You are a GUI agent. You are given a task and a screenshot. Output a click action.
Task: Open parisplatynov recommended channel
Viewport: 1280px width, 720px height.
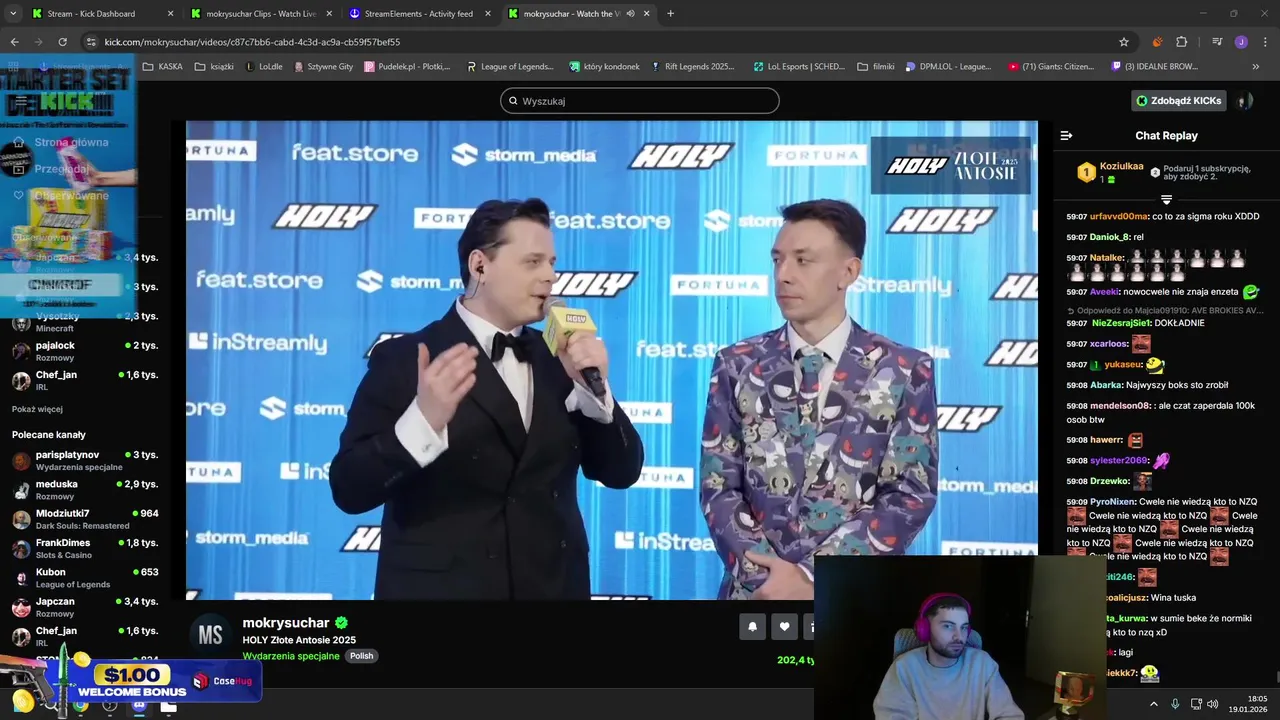tap(85, 460)
